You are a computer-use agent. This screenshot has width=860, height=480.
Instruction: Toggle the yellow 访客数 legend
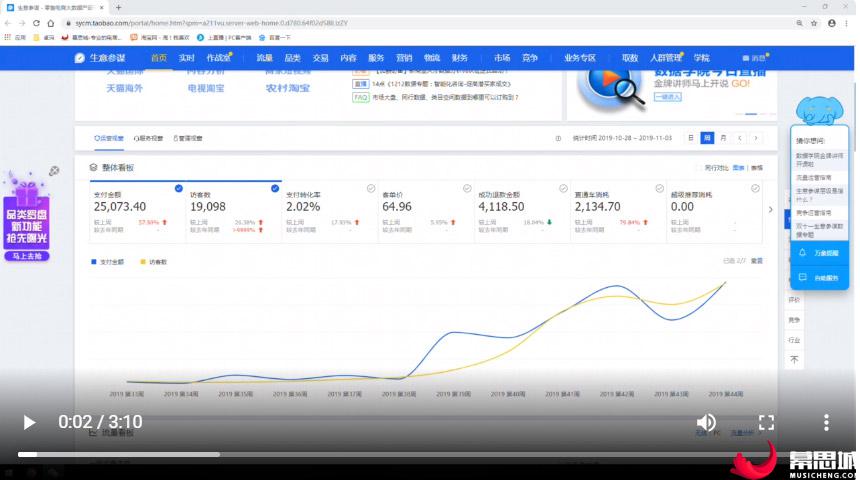pos(154,262)
